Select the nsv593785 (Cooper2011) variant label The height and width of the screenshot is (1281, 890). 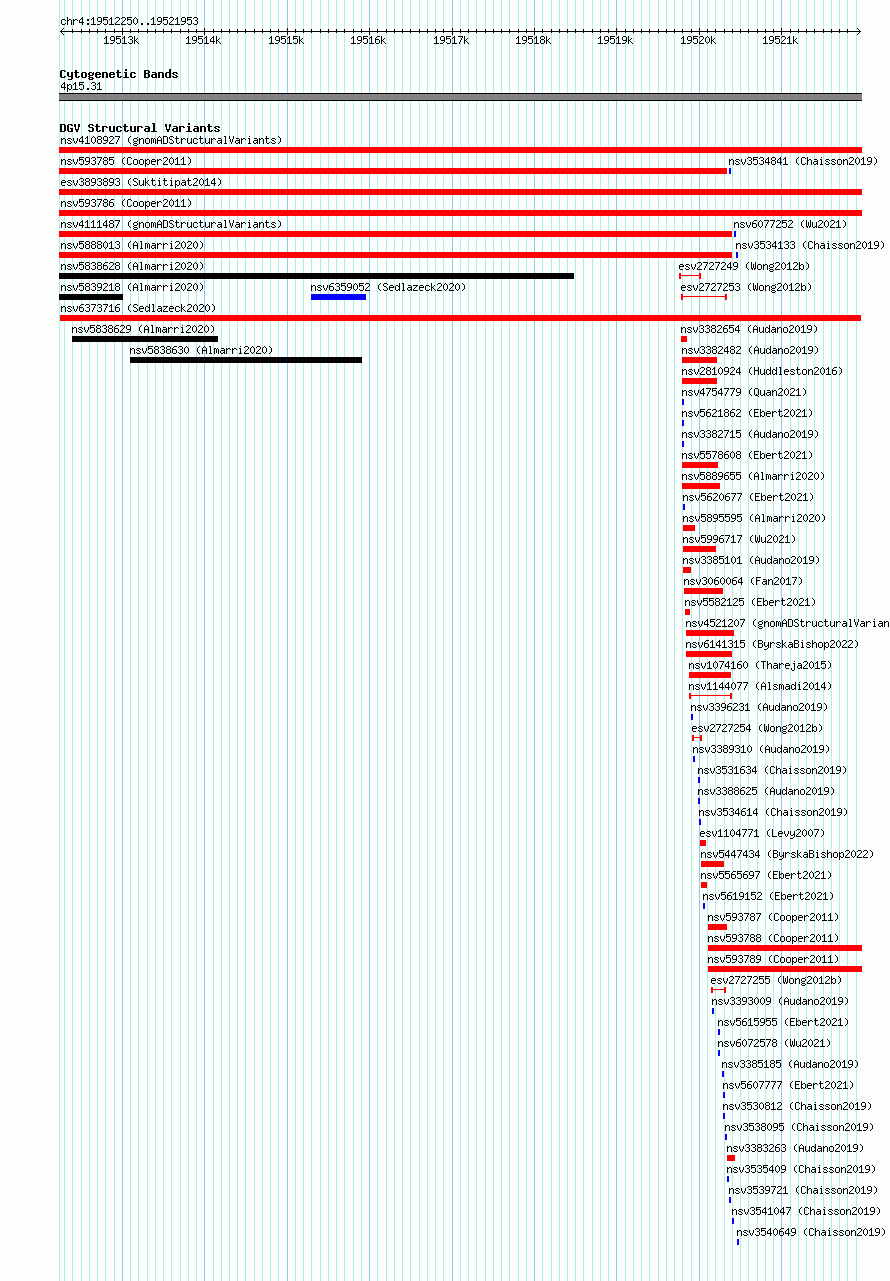pos(126,161)
